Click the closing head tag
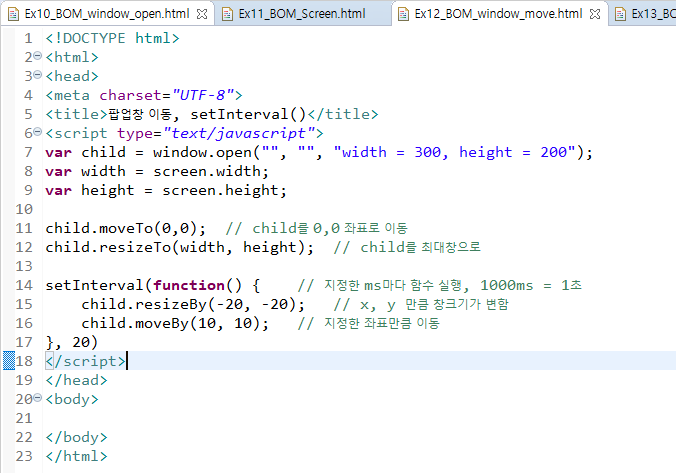 pyautogui.click(x=76, y=380)
